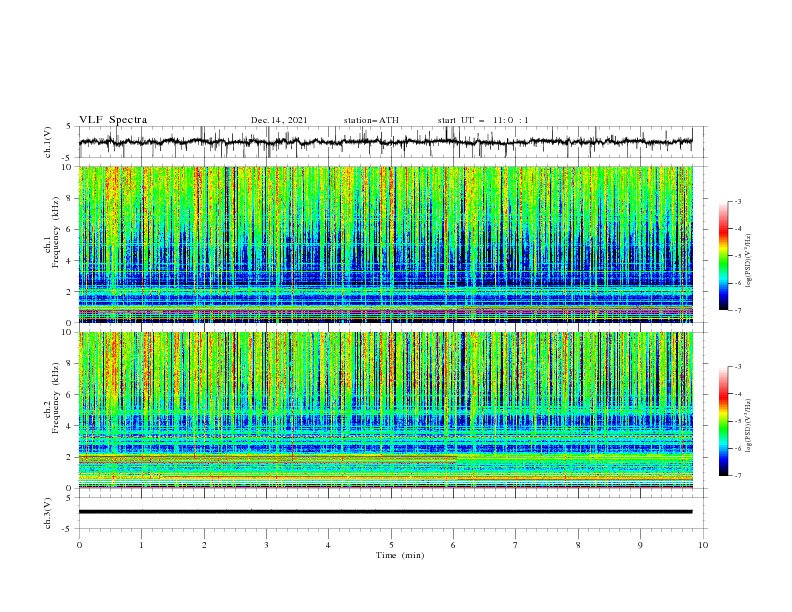This screenshot has height=612, width=792.
Task: Click inside the ch.2 spectrogram panel
Action: [x=385, y=410]
